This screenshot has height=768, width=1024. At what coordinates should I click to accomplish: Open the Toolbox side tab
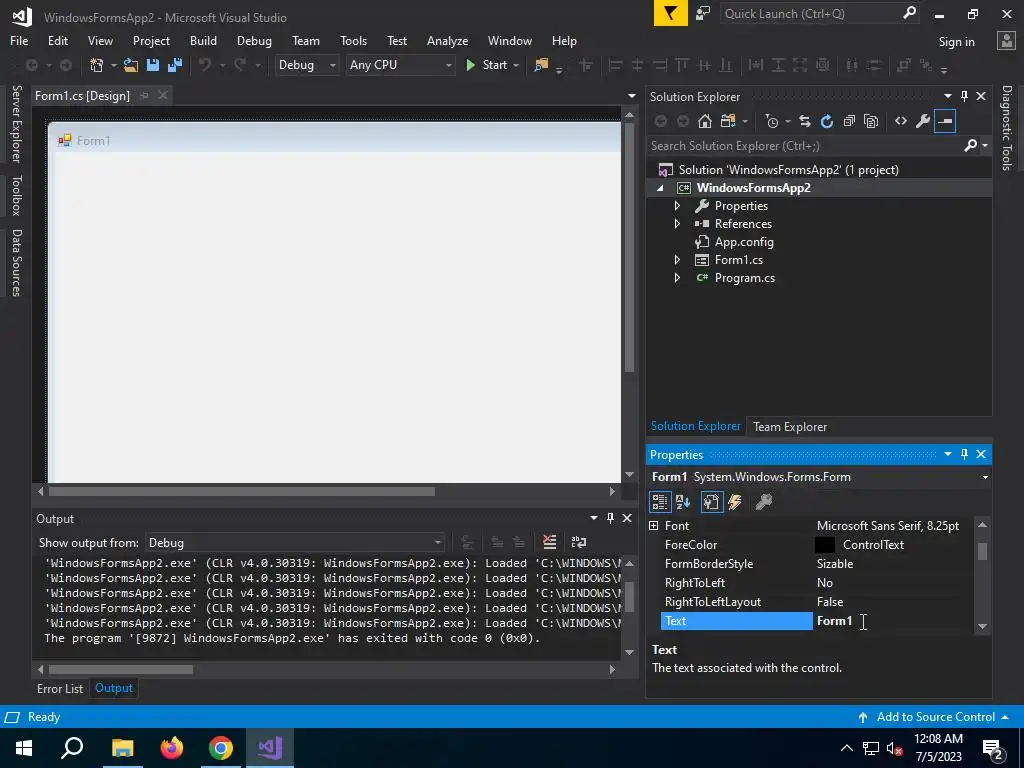tap(17, 195)
